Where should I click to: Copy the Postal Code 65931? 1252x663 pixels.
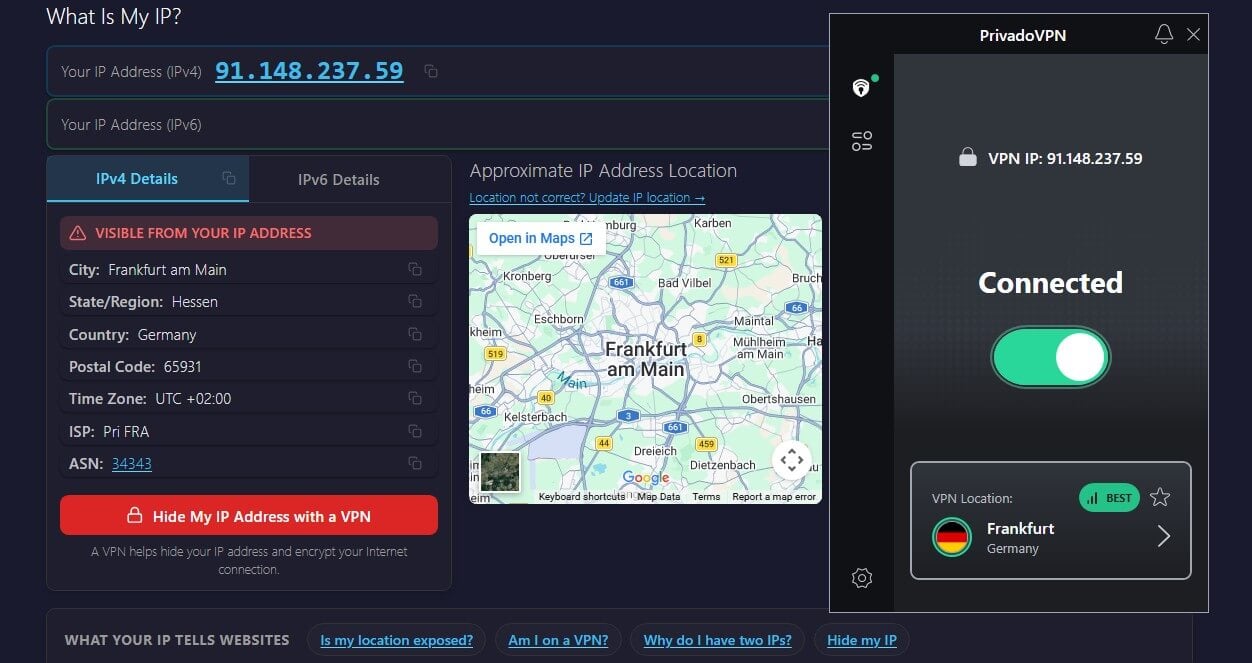pyautogui.click(x=414, y=366)
